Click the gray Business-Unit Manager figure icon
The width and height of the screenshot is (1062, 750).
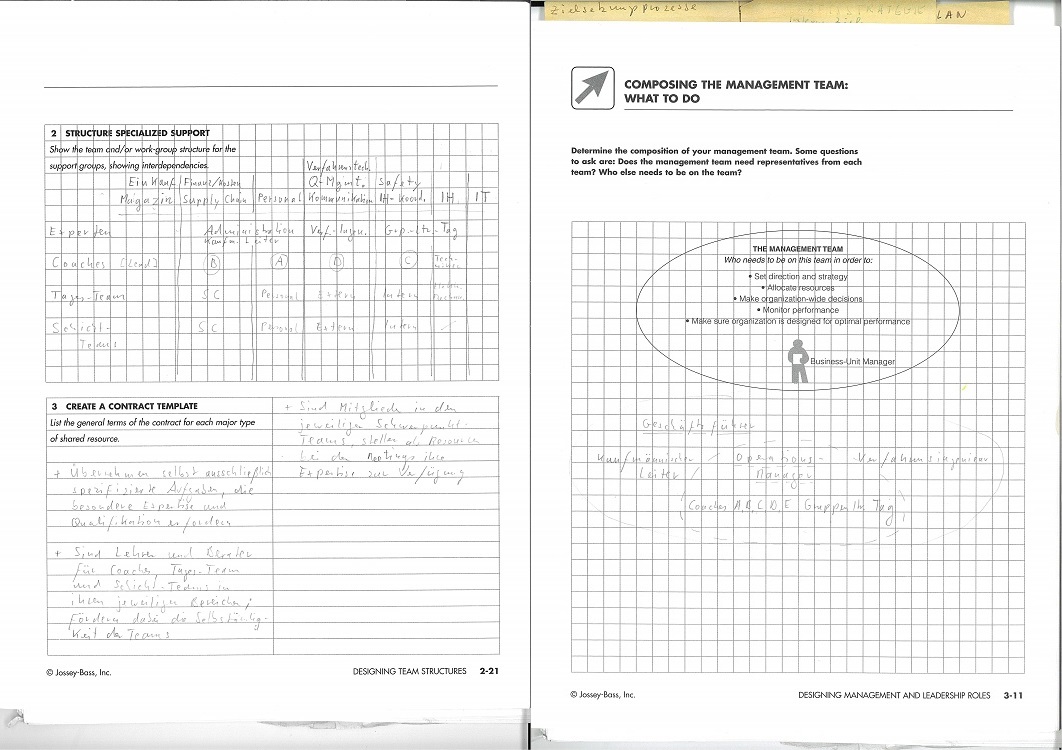[x=798, y=362]
